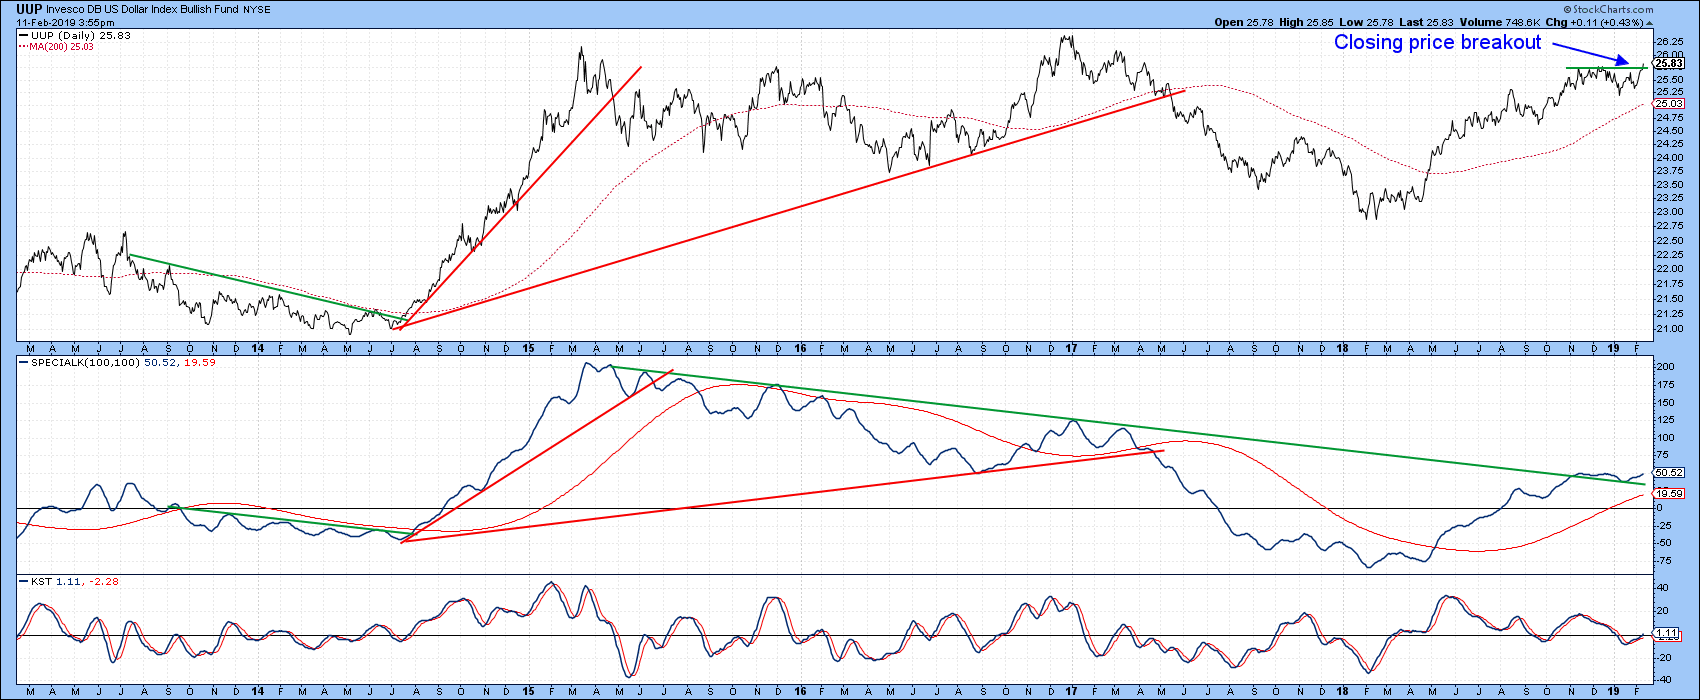The width and height of the screenshot is (1700, 700).
Task: Click the year 15 label under the price panel
Action: [x=529, y=350]
